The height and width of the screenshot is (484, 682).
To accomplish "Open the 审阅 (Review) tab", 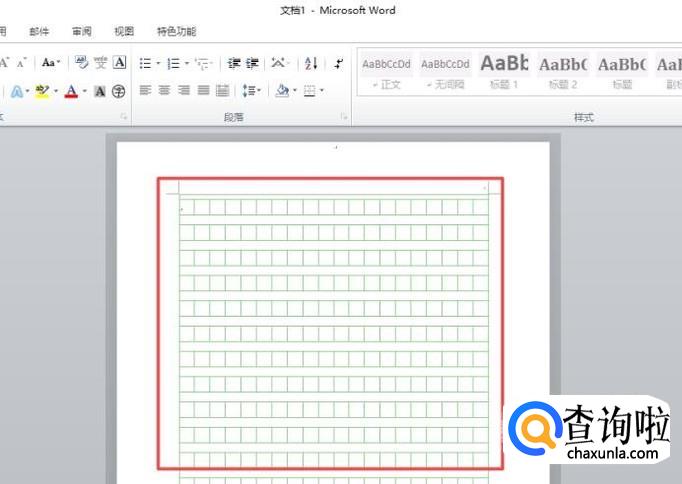I will point(82,31).
